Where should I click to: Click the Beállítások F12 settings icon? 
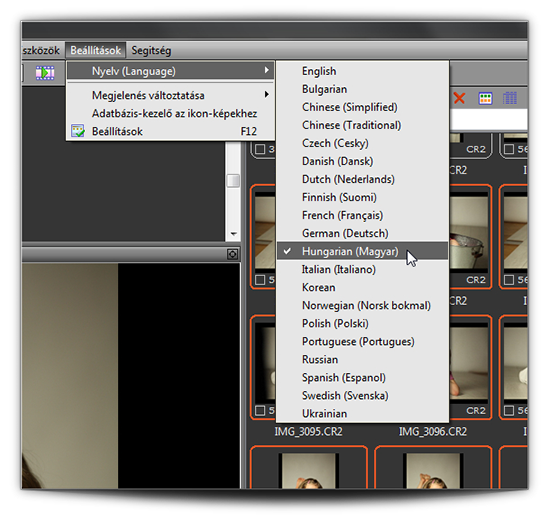78,131
